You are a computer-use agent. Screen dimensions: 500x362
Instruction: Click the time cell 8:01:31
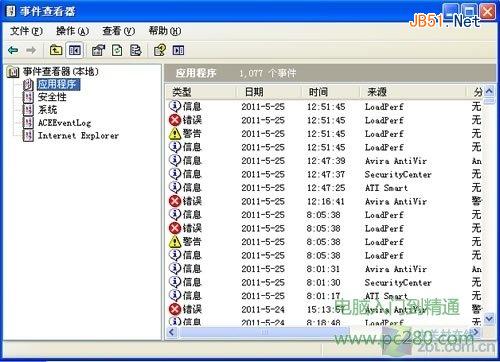[x=323, y=269]
